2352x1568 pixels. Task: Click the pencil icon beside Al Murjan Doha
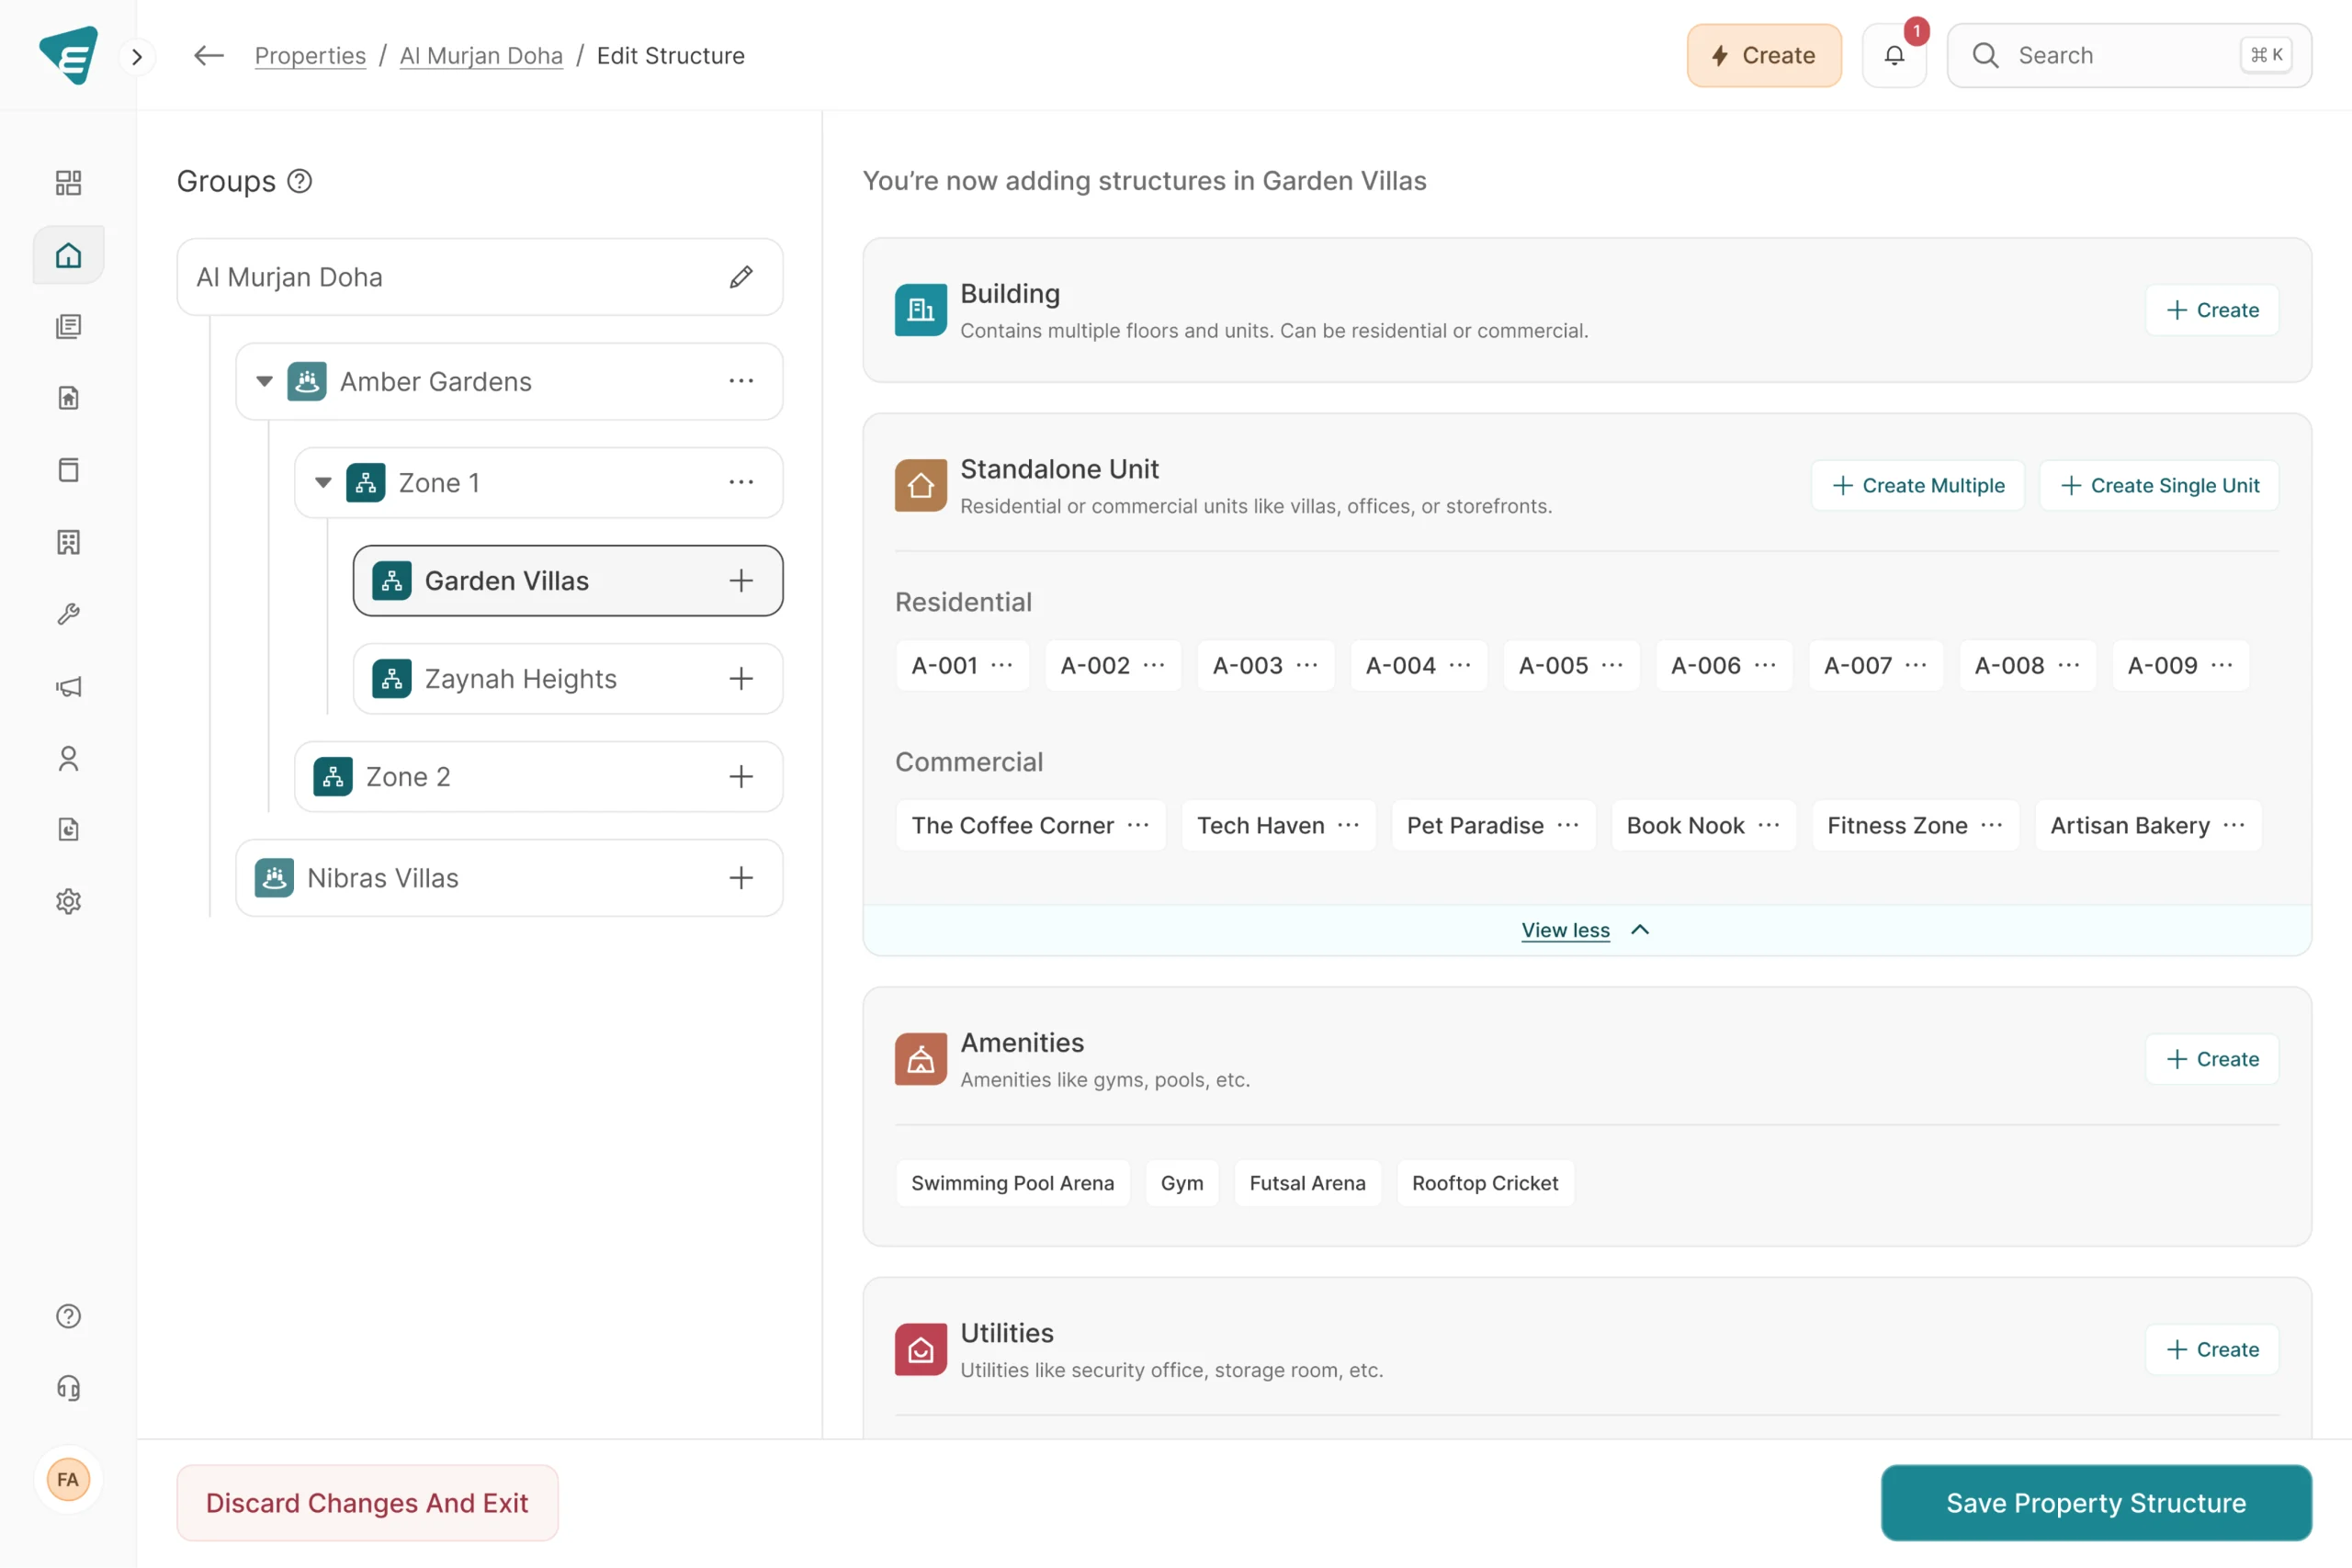(741, 277)
